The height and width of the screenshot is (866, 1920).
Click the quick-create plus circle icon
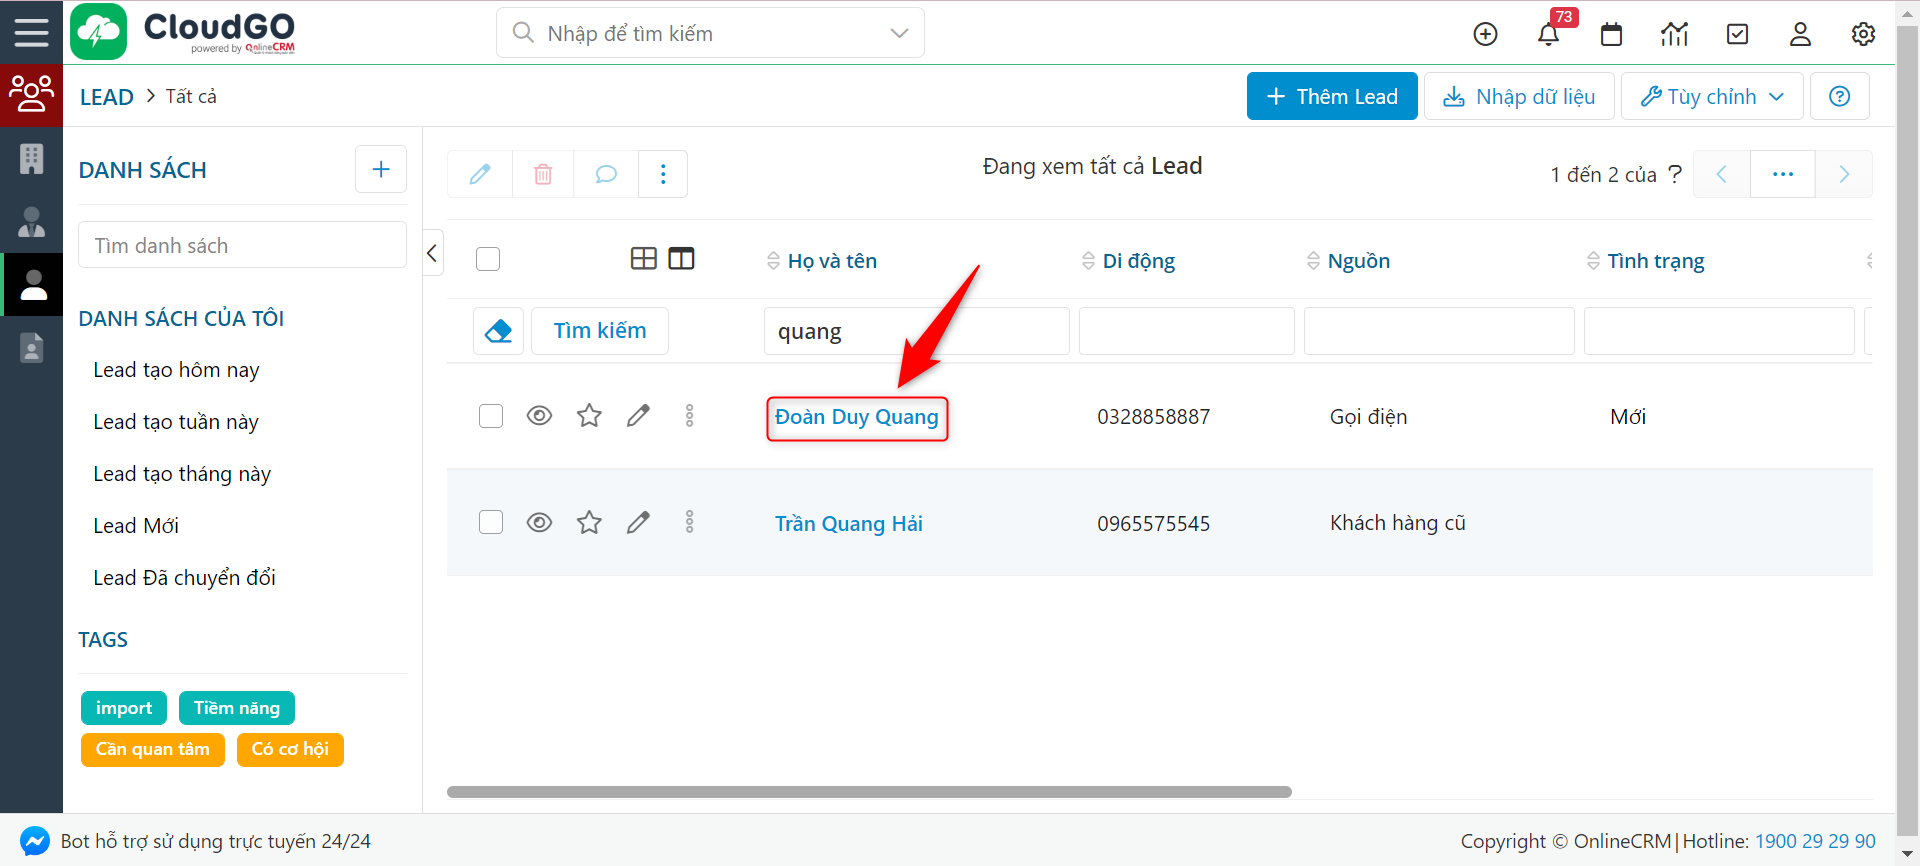point(1486,34)
